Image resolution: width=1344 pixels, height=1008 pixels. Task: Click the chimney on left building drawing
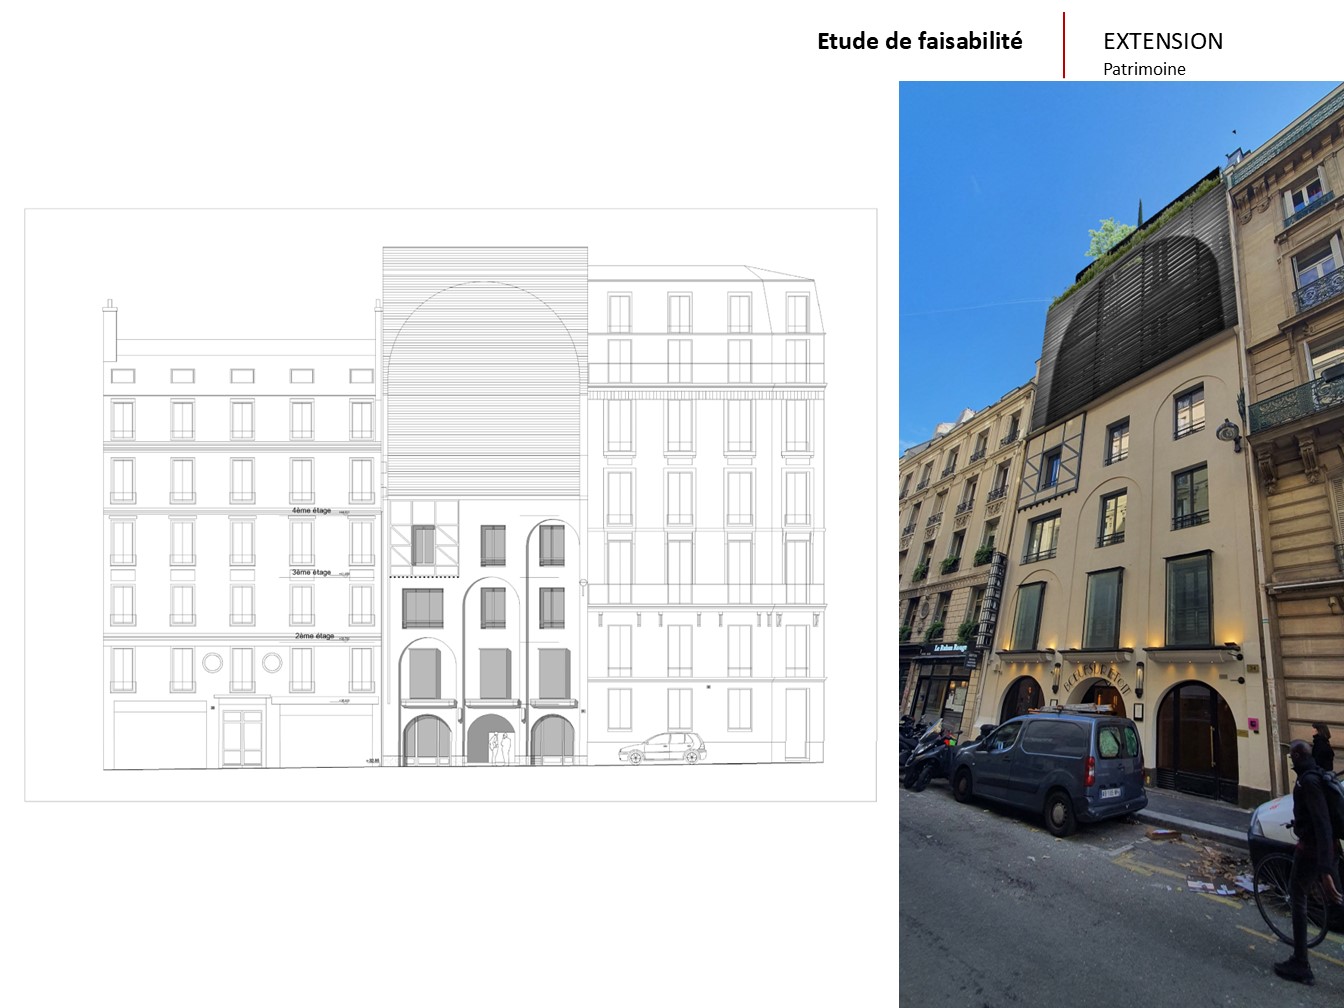[x=110, y=328]
